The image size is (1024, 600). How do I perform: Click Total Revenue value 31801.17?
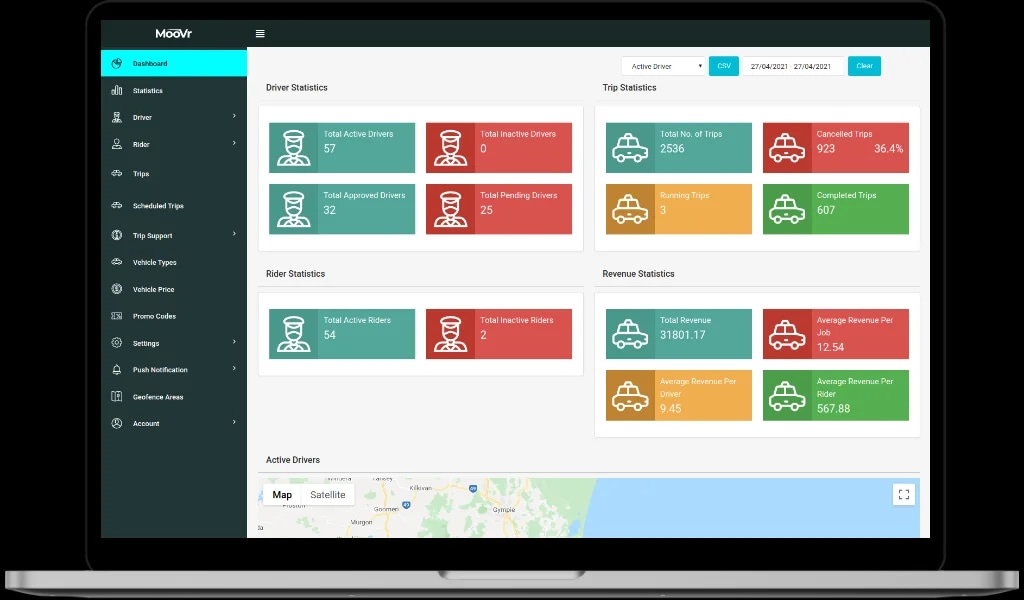click(682, 334)
